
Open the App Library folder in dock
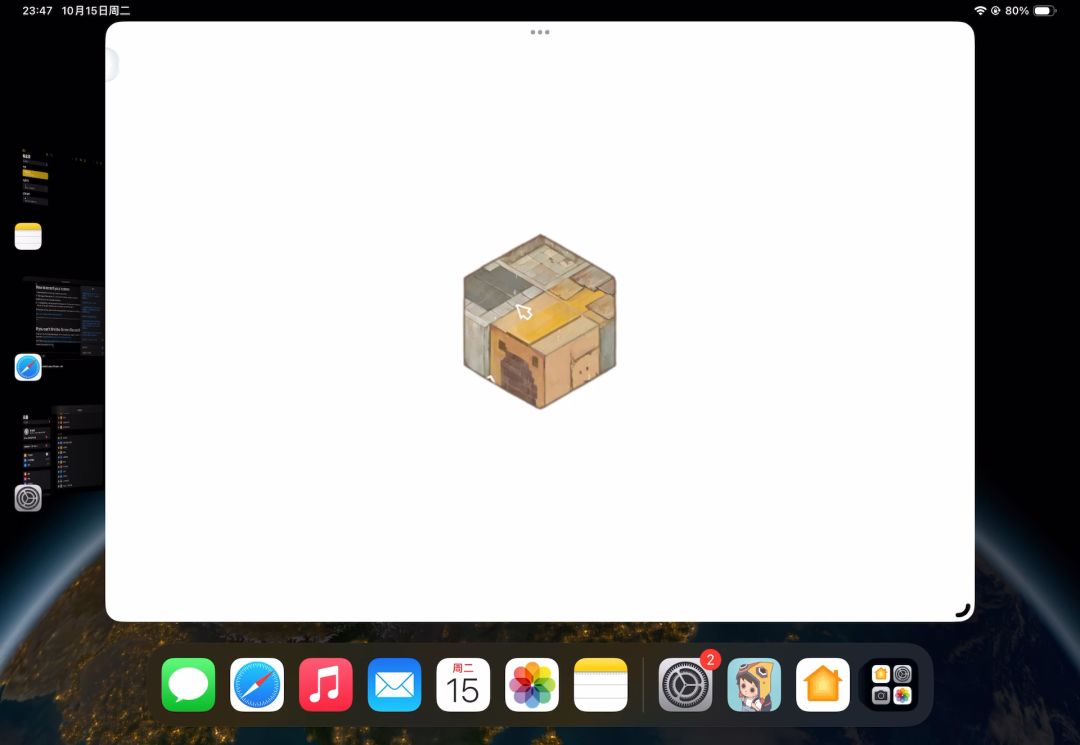tap(891, 684)
